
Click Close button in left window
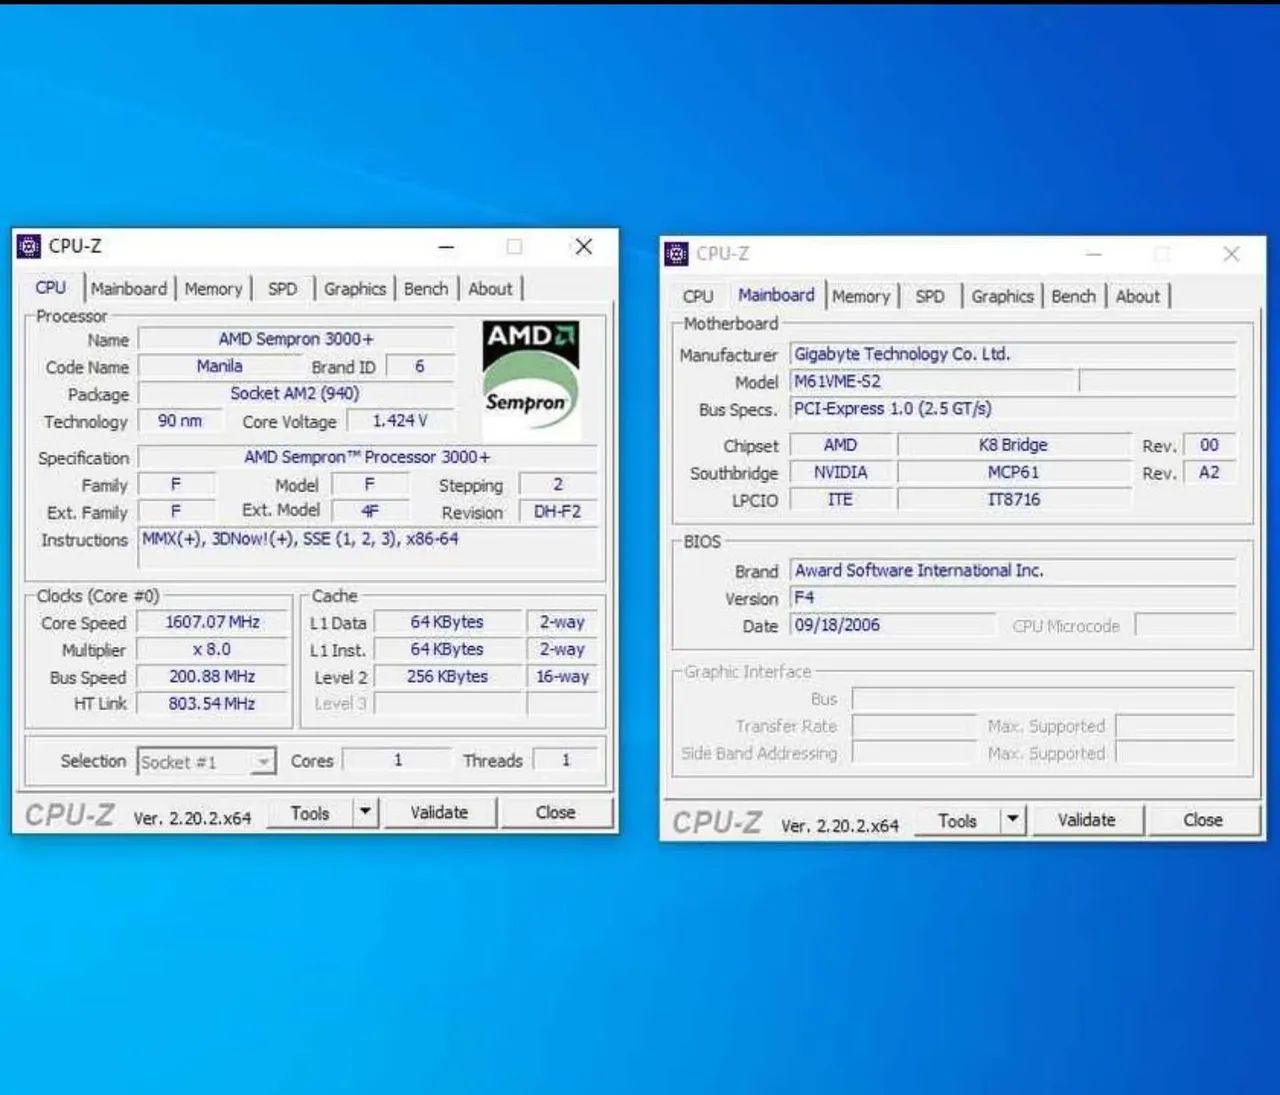555,812
